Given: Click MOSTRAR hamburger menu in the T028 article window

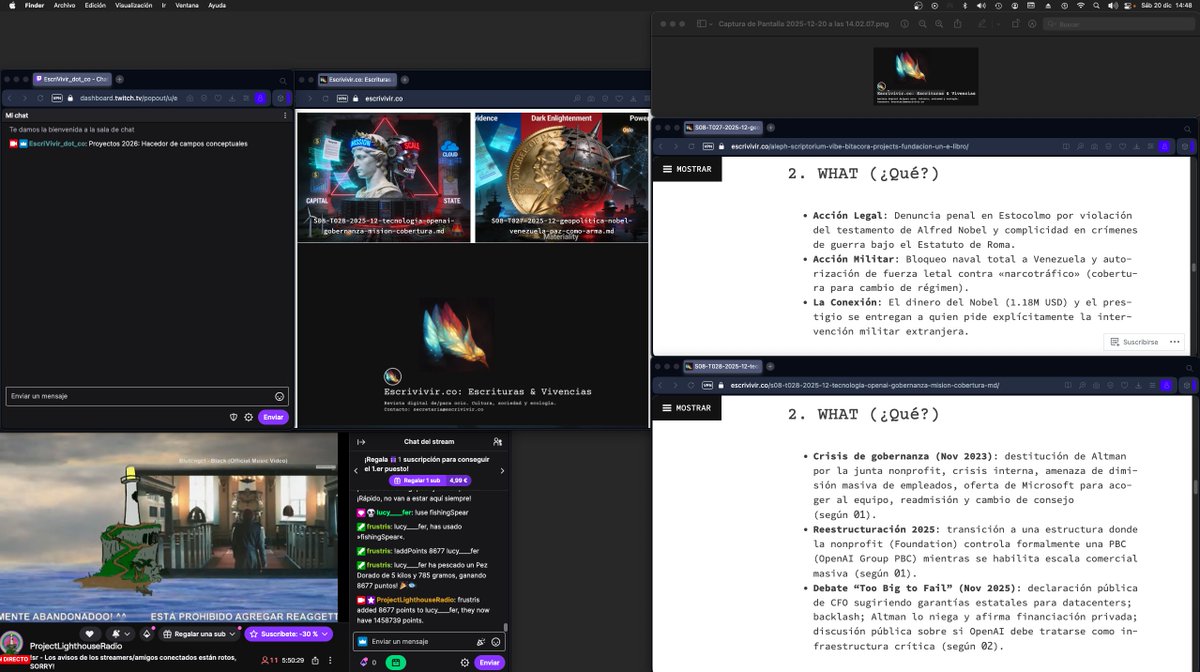Looking at the screenshot, I should click(x=687, y=408).
